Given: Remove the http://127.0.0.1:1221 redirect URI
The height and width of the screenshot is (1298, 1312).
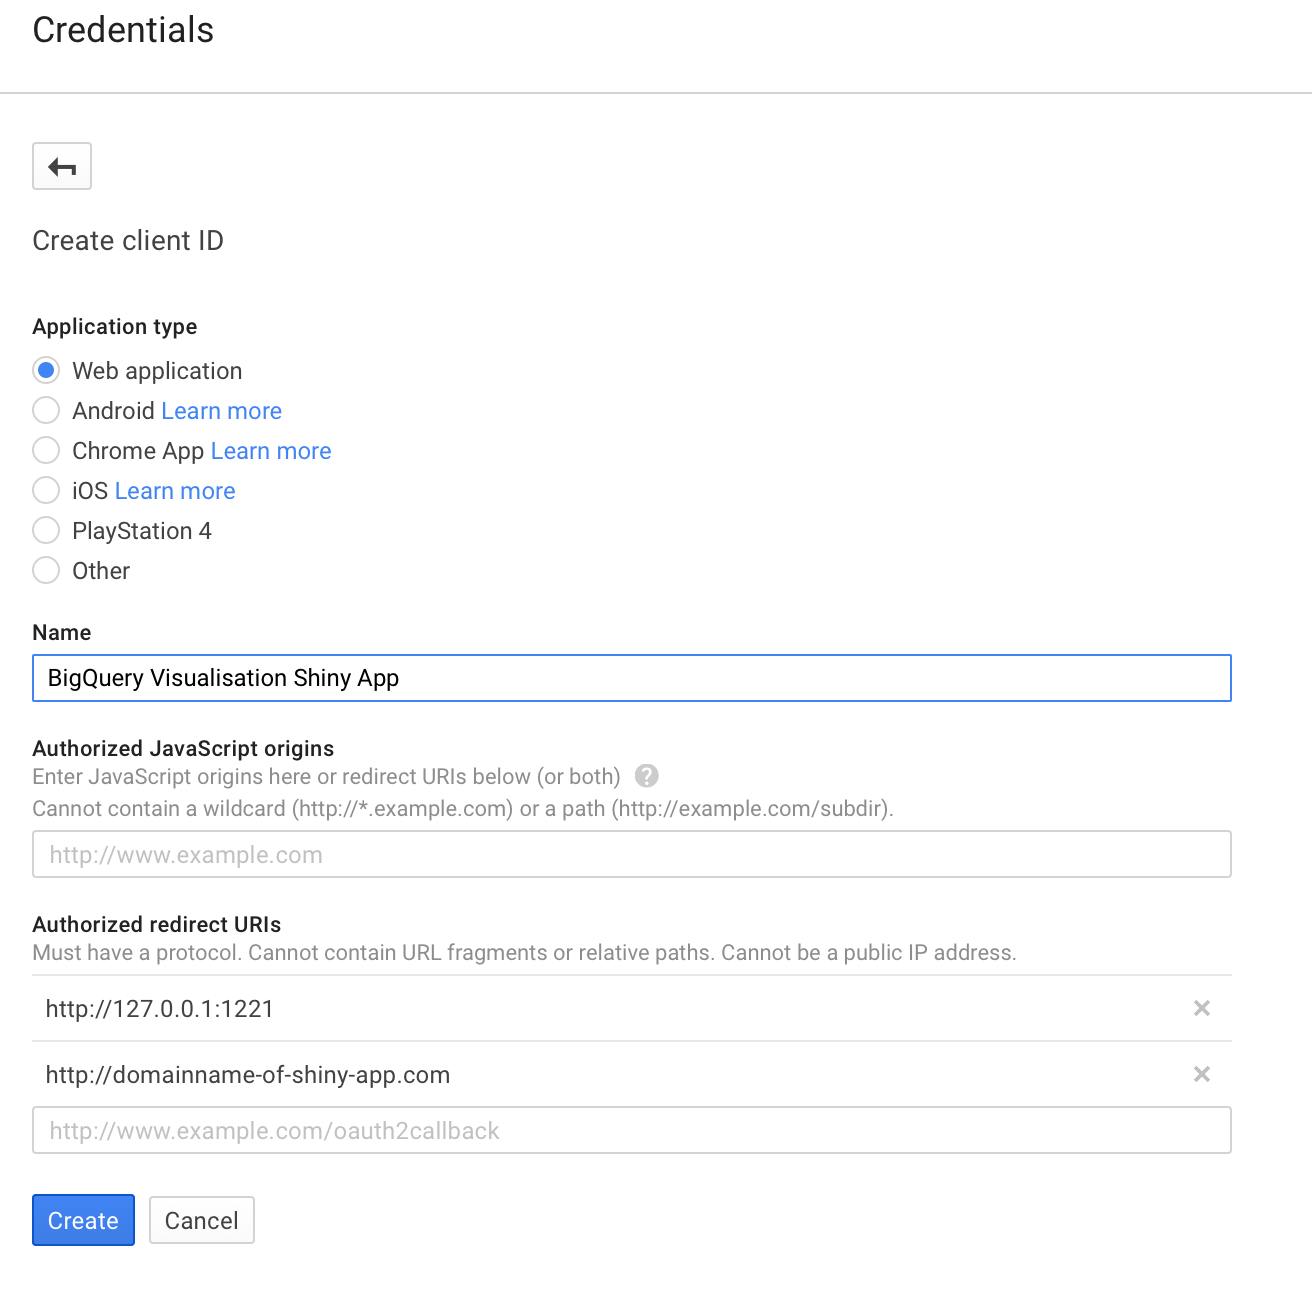Looking at the screenshot, I should click(x=1202, y=1008).
